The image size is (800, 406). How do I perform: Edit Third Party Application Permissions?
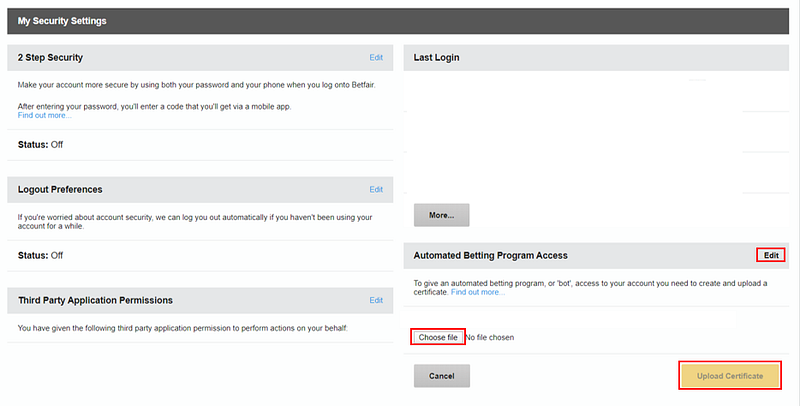tap(376, 300)
